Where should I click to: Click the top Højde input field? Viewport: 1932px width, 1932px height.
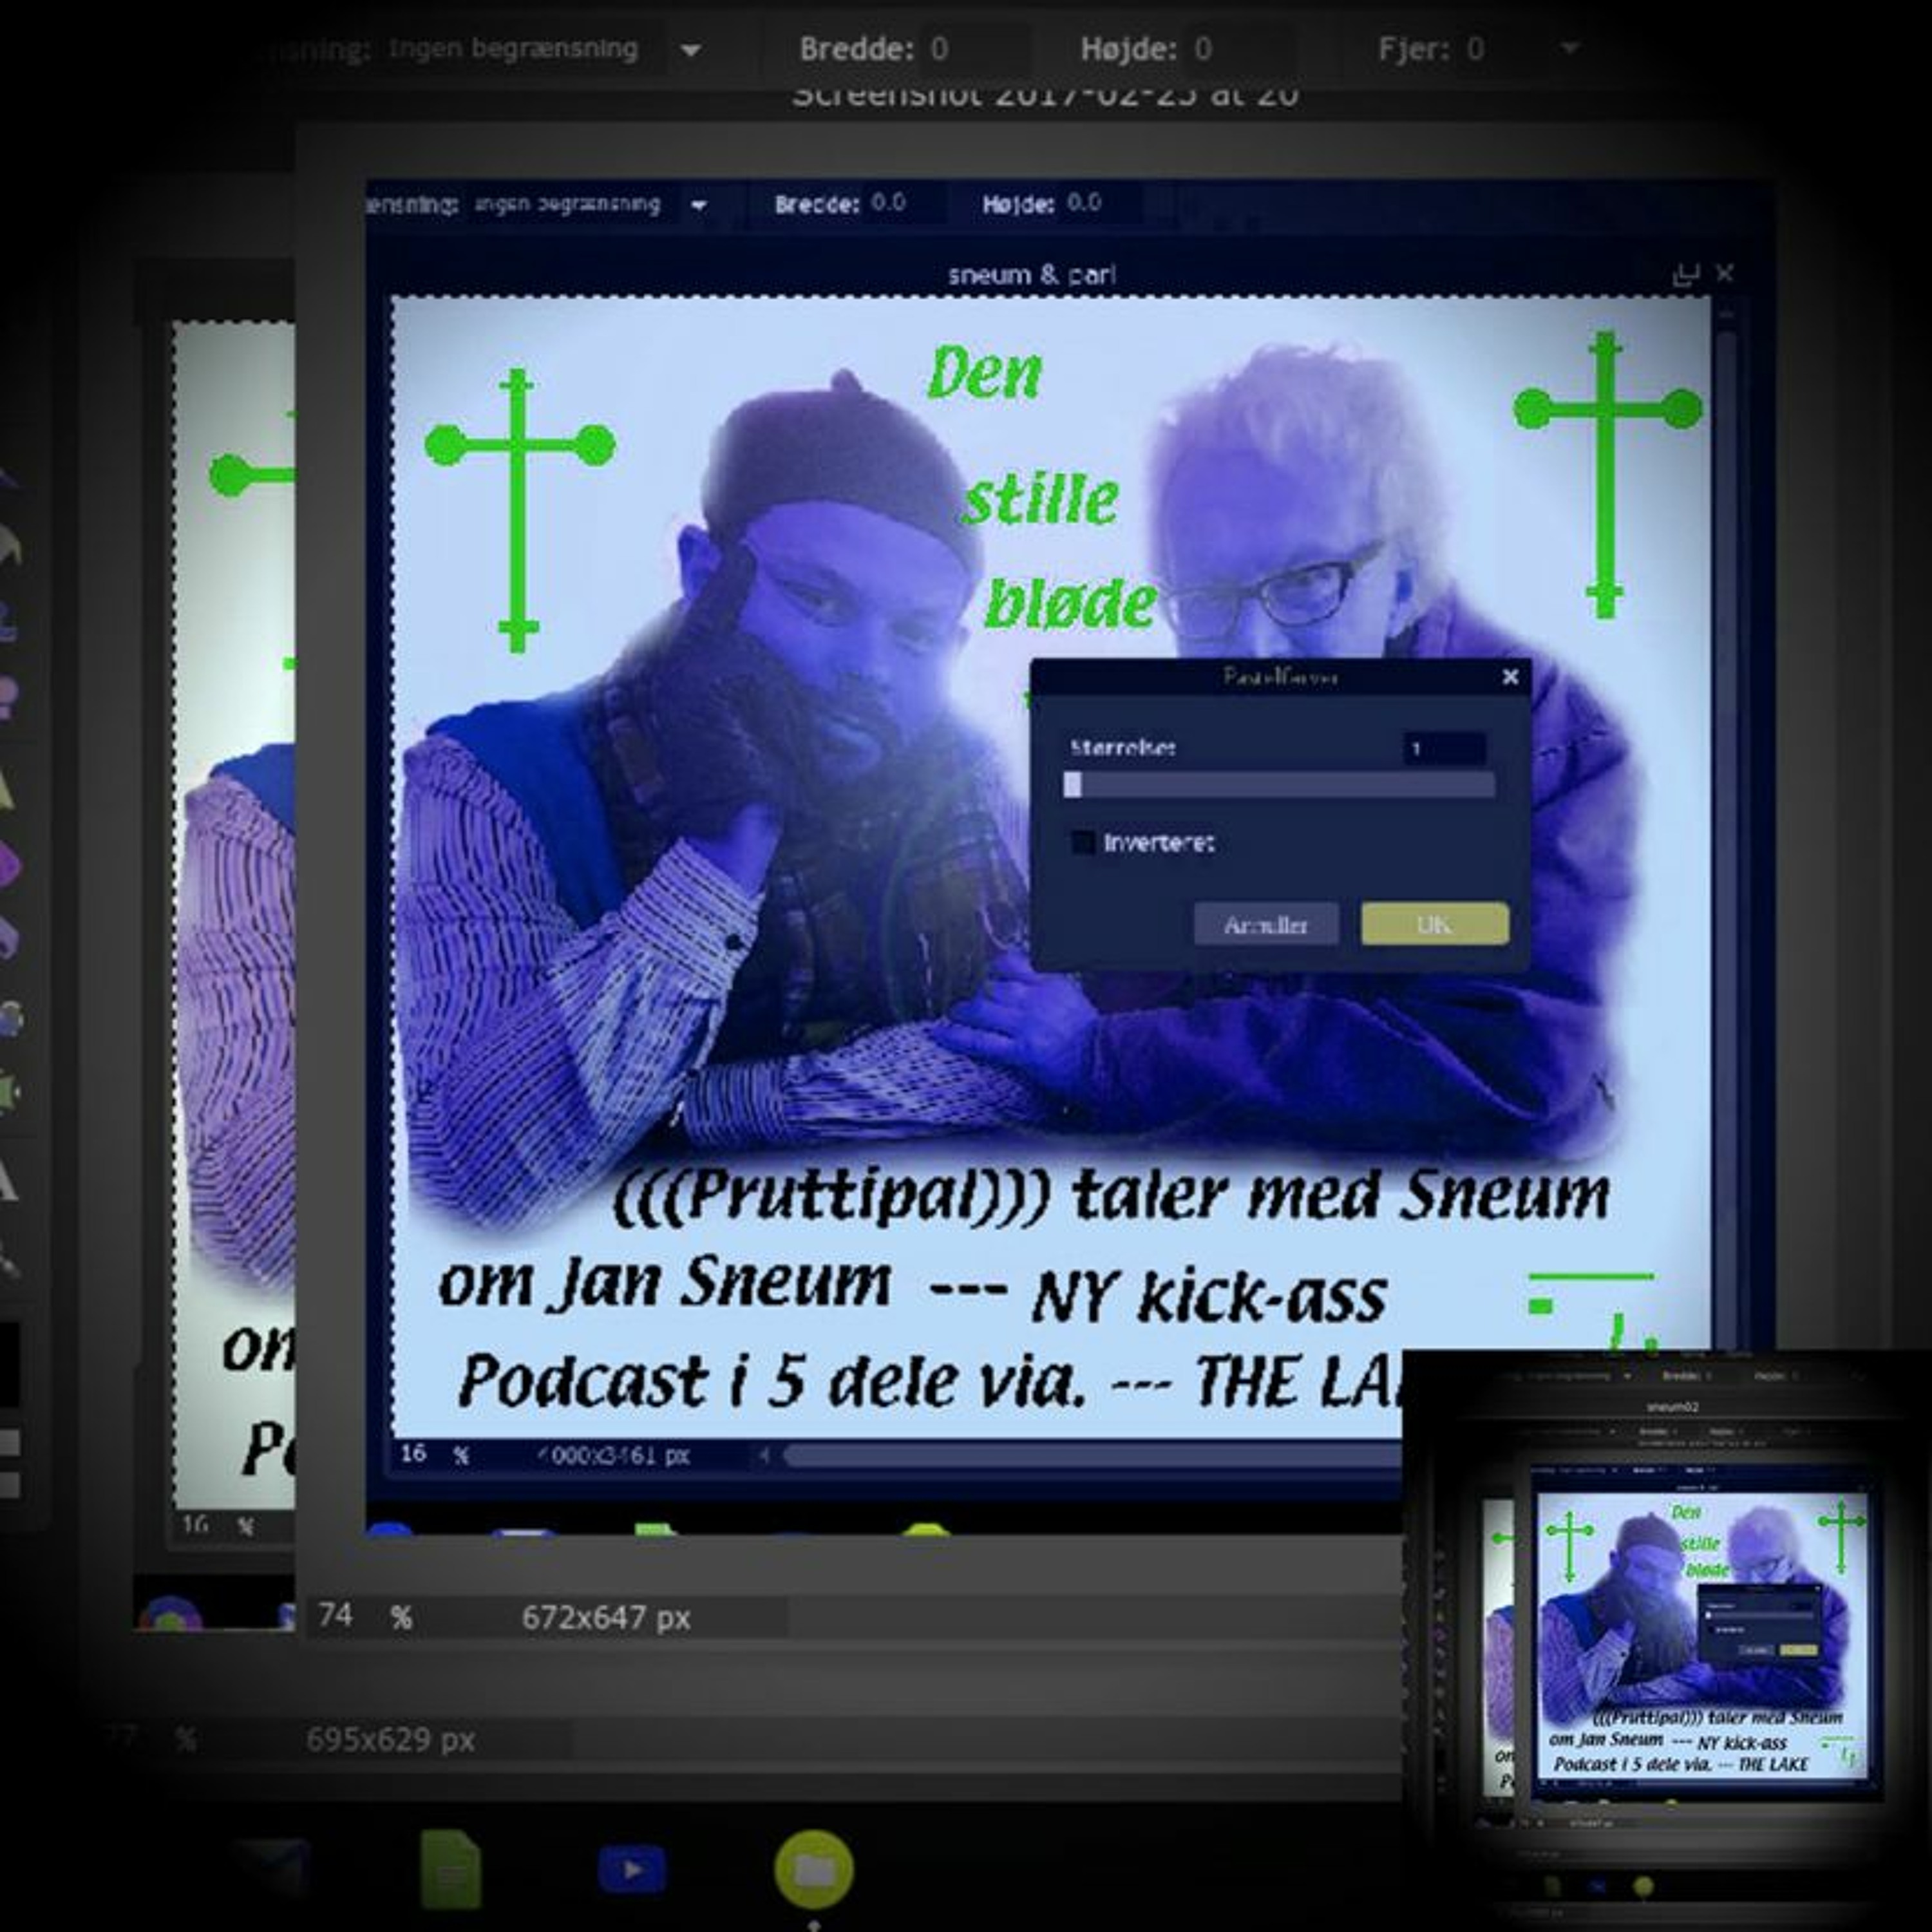pyautogui.click(x=1240, y=49)
